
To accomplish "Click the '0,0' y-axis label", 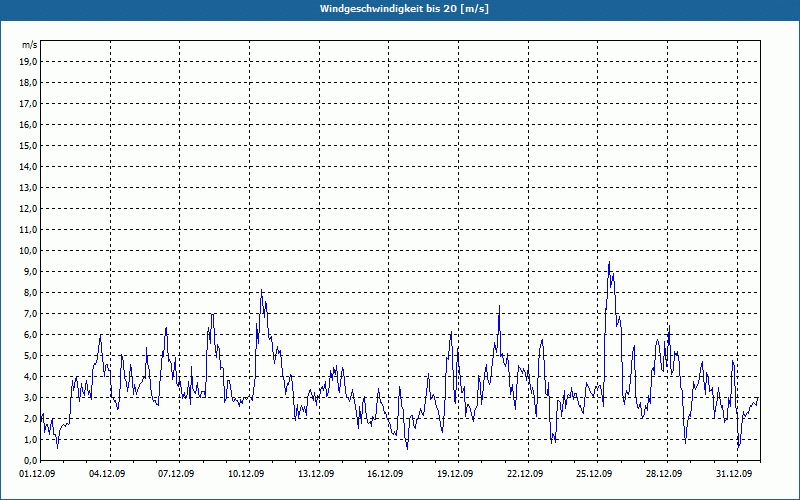I will pyautogui.click(x=30, y=461).
